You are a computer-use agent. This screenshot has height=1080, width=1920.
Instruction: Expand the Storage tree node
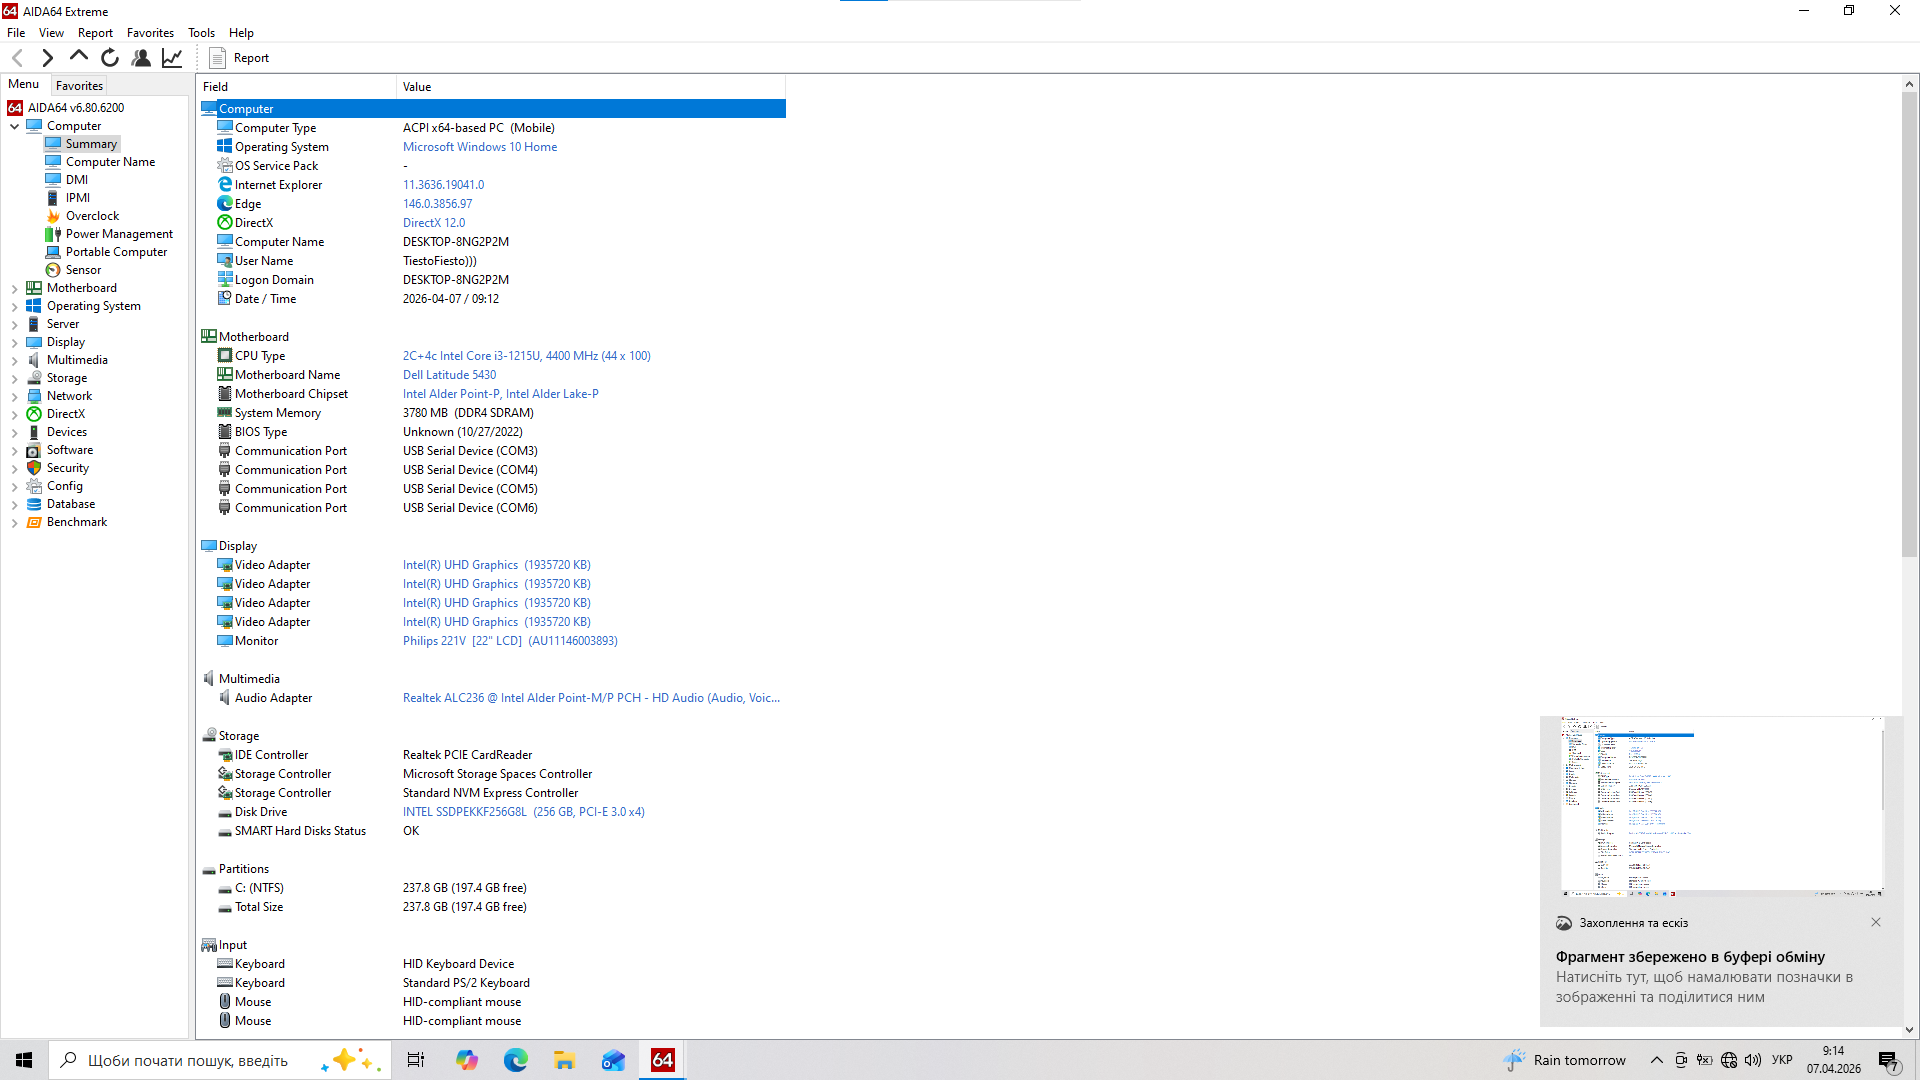pyautogui.click(x=15, y=379)
